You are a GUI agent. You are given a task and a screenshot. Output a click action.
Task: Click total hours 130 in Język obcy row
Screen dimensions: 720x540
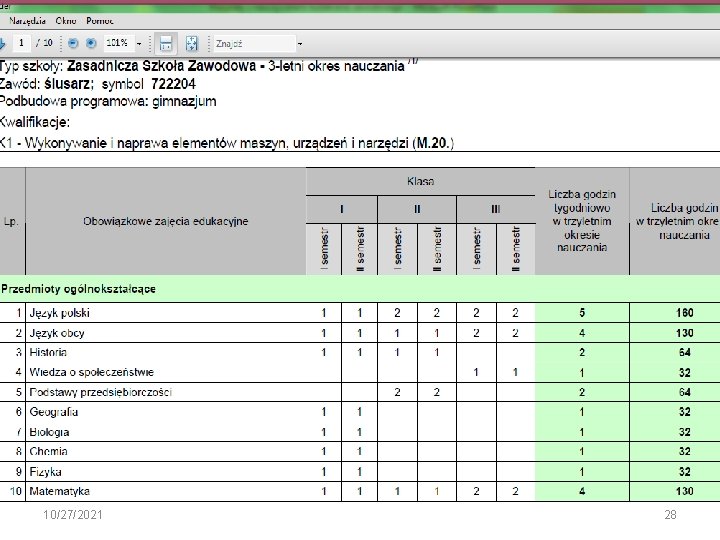(684, 333)
